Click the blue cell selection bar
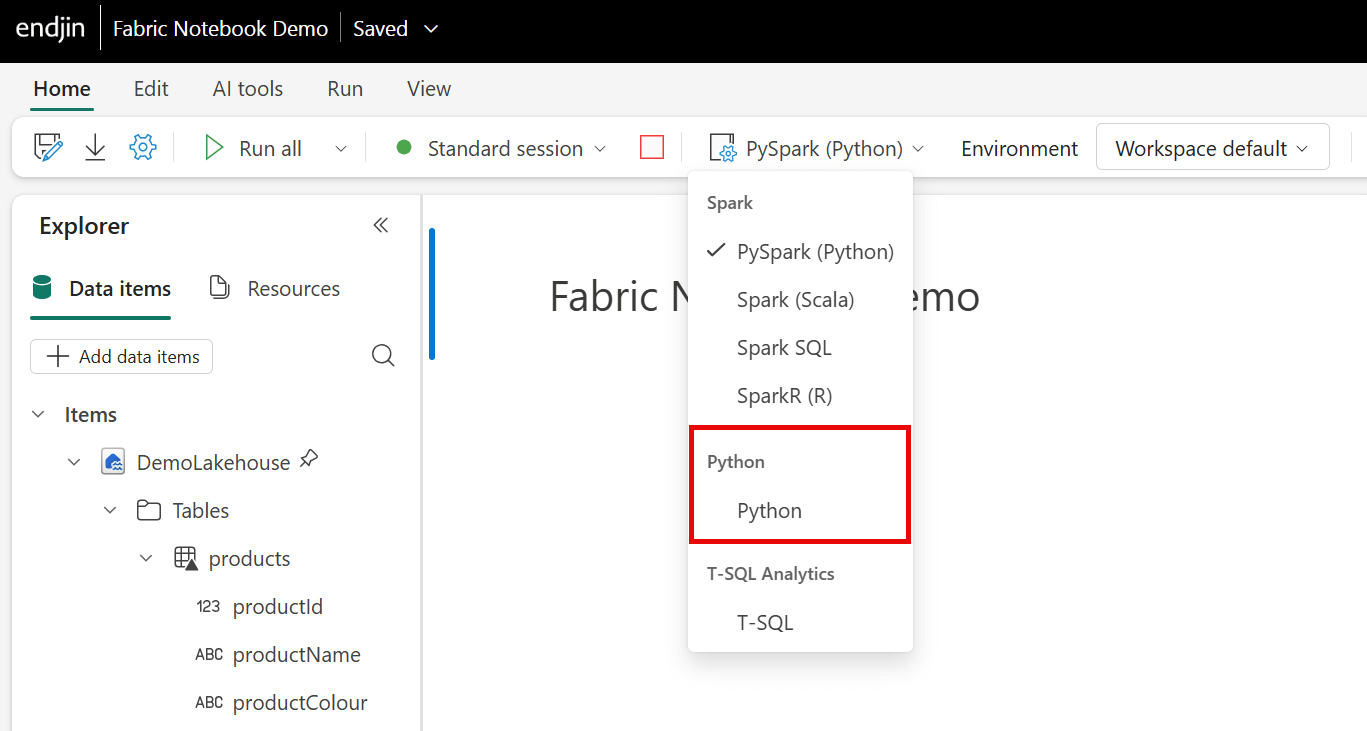 [432, 294]
